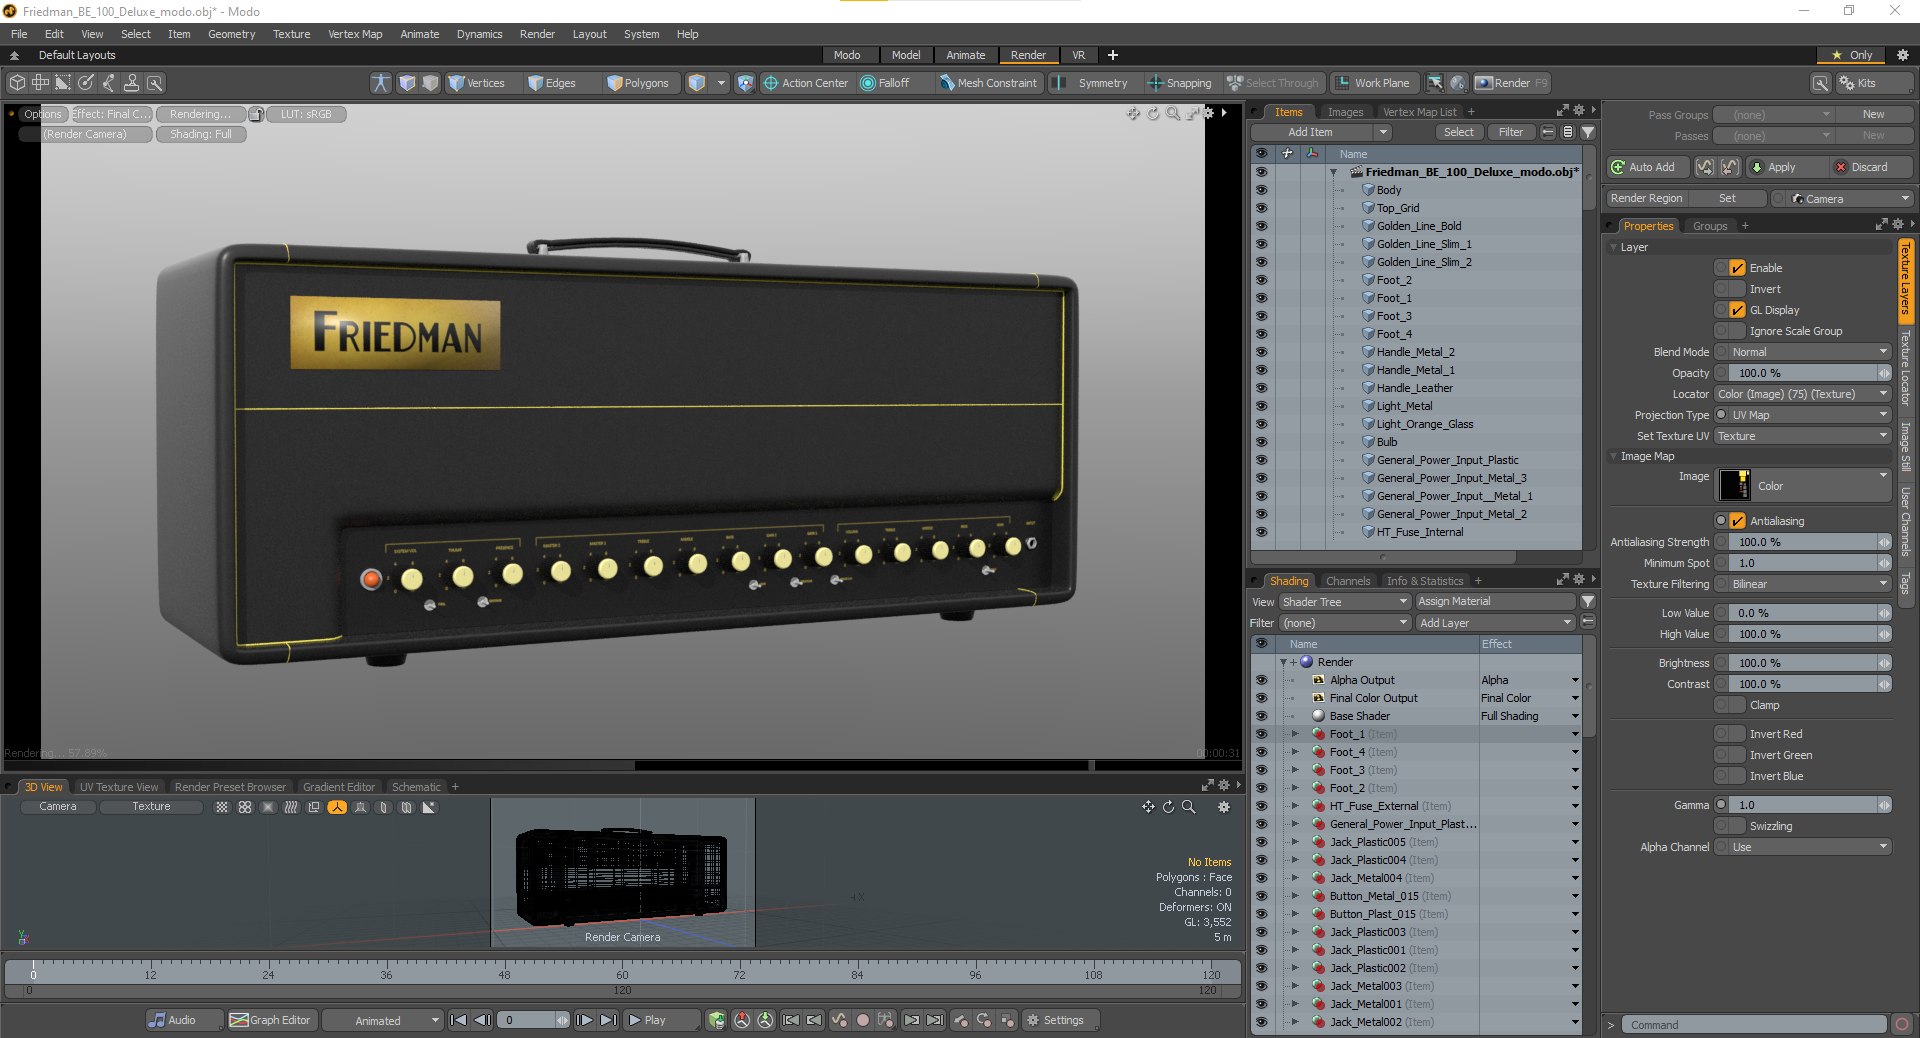Image resolution: width=1920 pixels, height=1038 pixels.
Task: Go to the first frame in the timeline
Action: coord(458,1020)
